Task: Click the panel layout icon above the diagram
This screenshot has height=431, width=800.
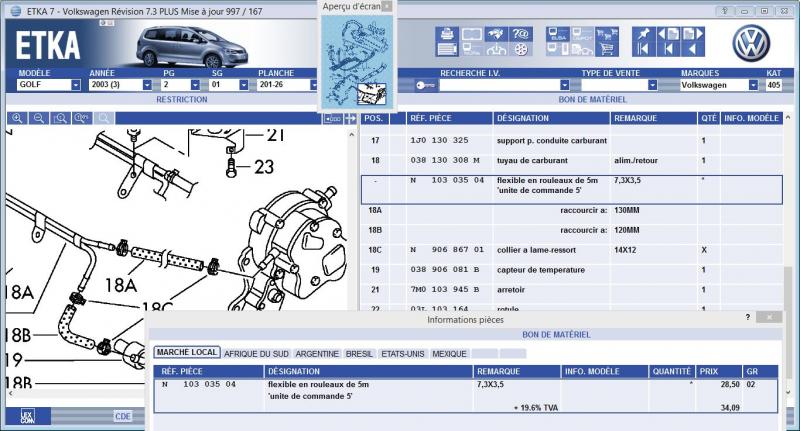Action: (x=332, y=118)
